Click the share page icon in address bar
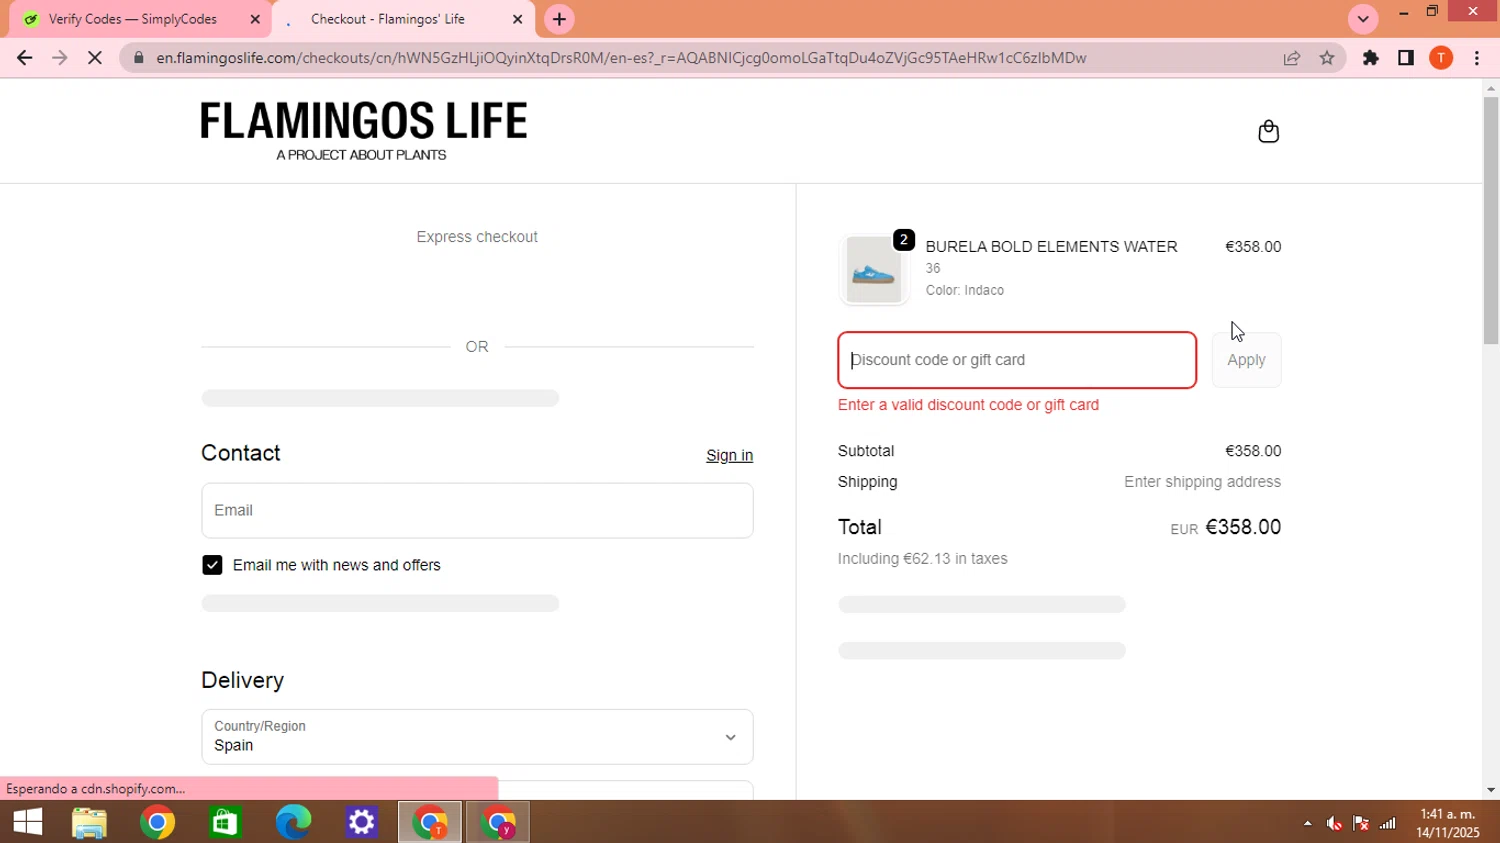Screen dimensions: 1500x843 coord(1292,58)
